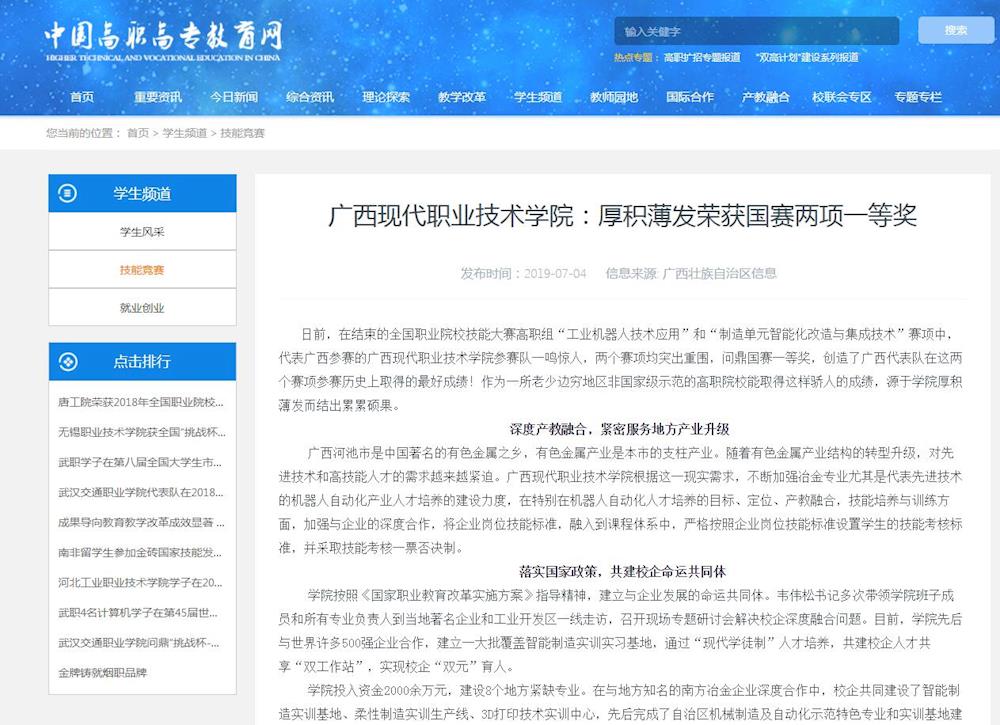
Task: Open the 产教融合 navigation menu
Action: click(x=765, y=98)
